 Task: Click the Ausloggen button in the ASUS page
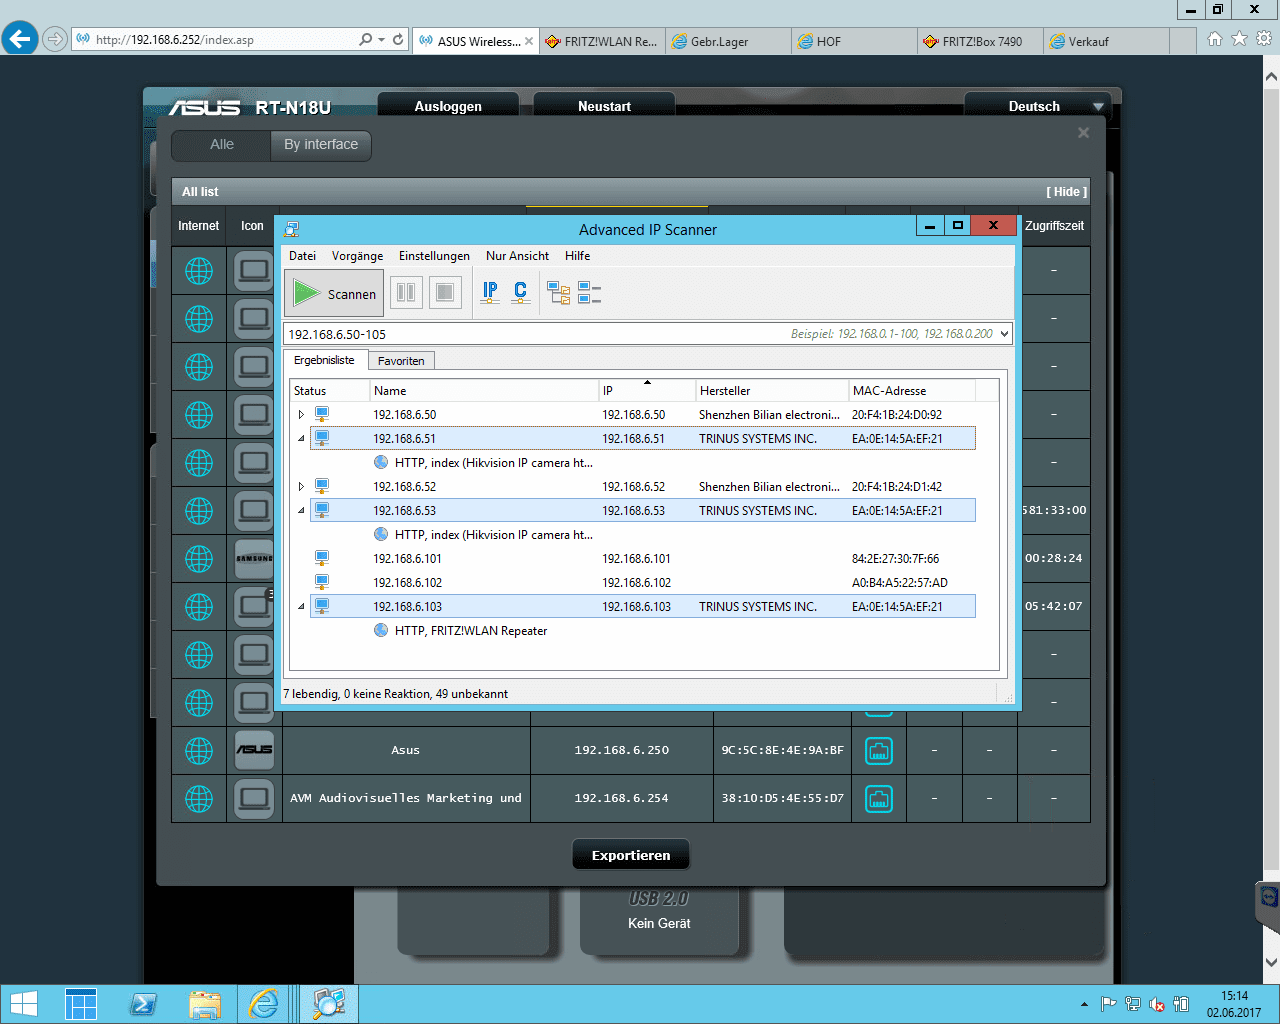coord(448,106)
